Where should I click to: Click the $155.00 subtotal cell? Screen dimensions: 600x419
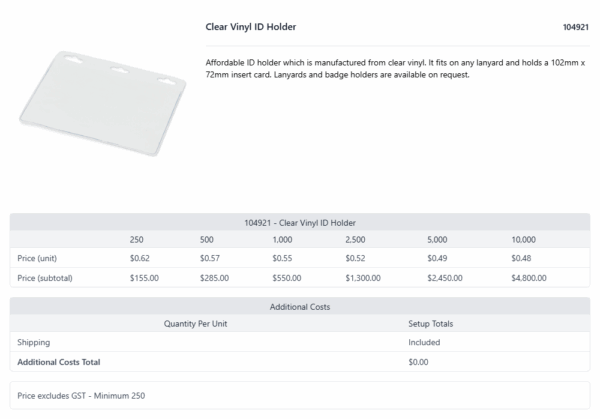[x=144, y=278]
